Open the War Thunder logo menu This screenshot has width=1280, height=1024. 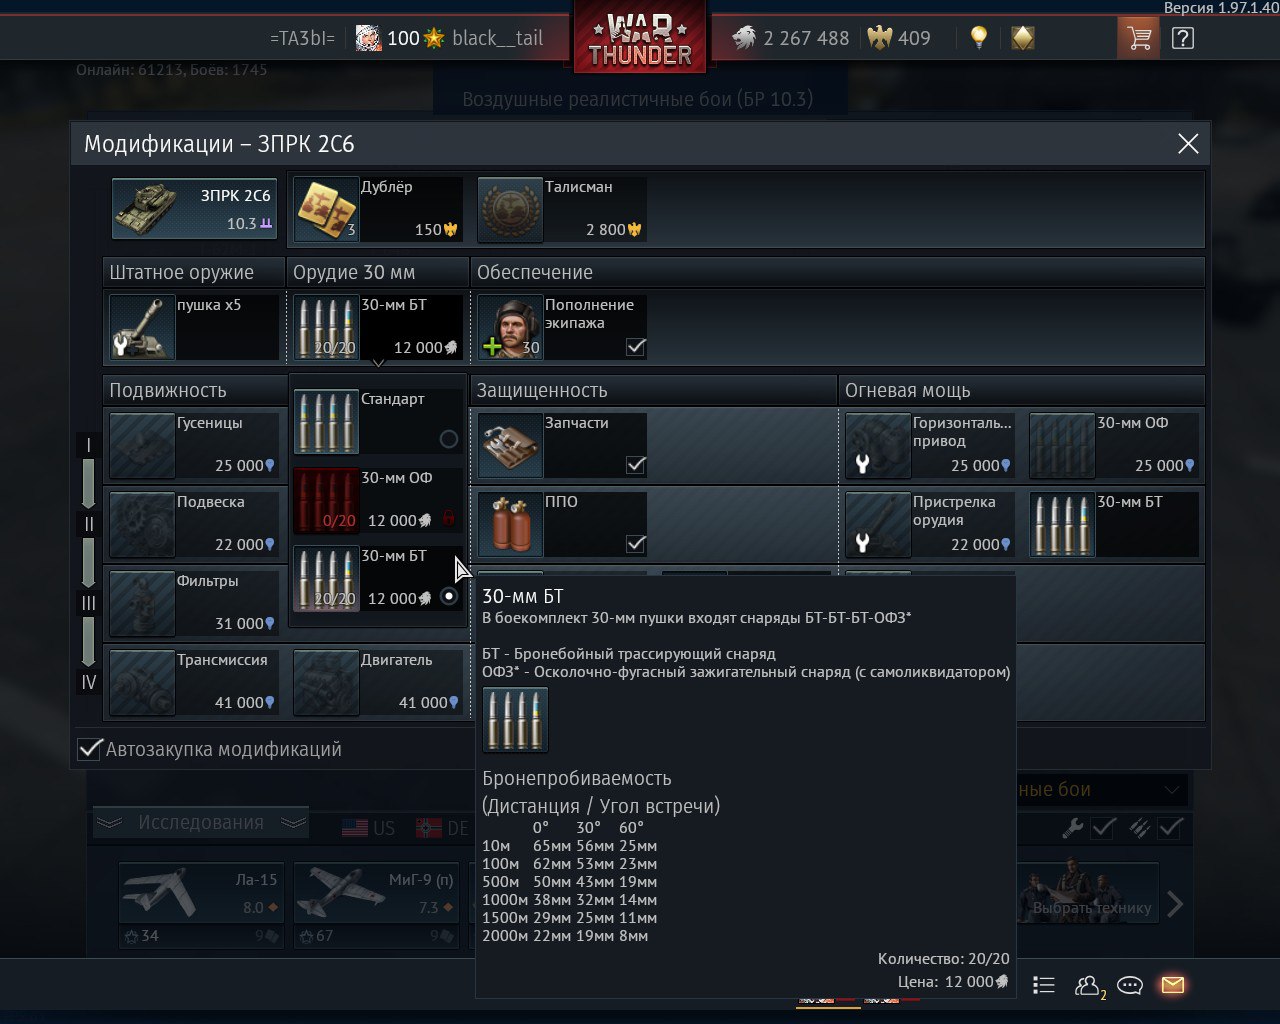click(x=640, y=40)
